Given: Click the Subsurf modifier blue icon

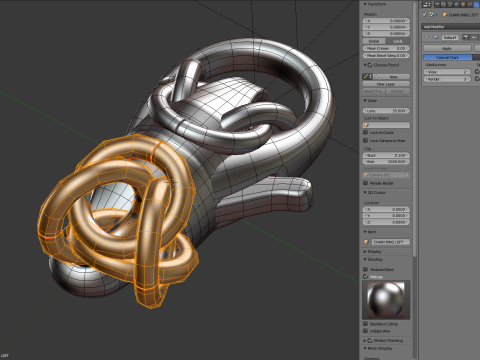Looking at the screenshot, I should click(436, 37).
